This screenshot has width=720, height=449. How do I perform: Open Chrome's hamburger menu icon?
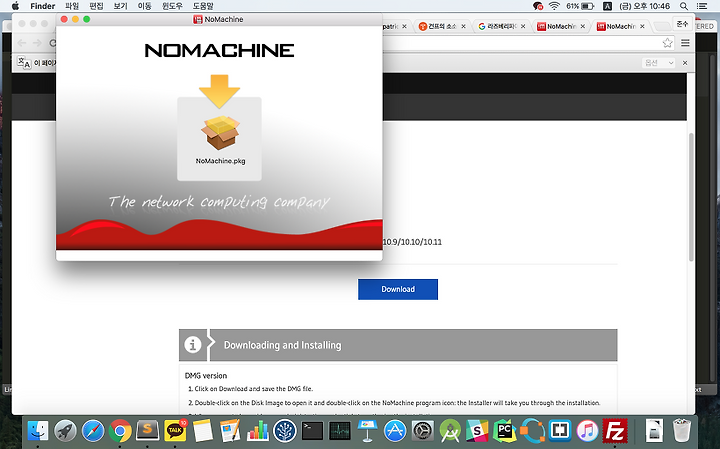click(685, 43)
